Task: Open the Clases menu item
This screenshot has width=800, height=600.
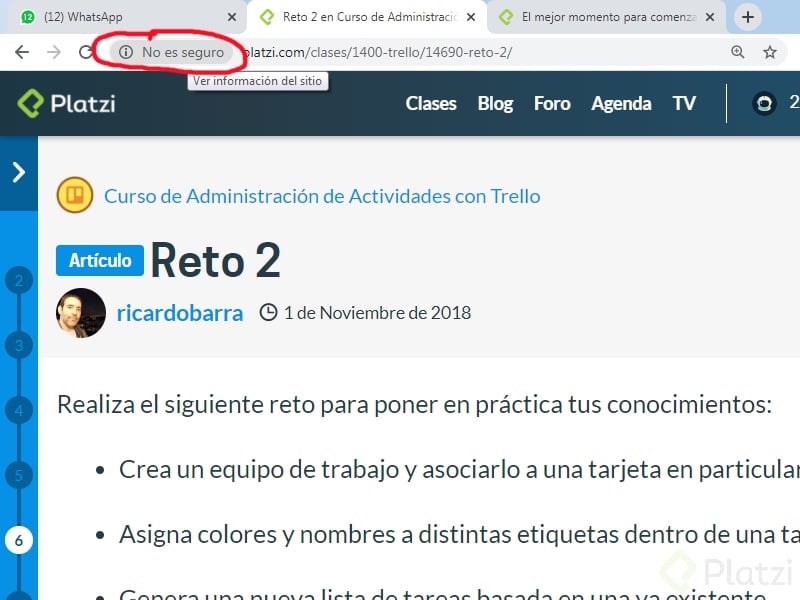Action: 431,104
